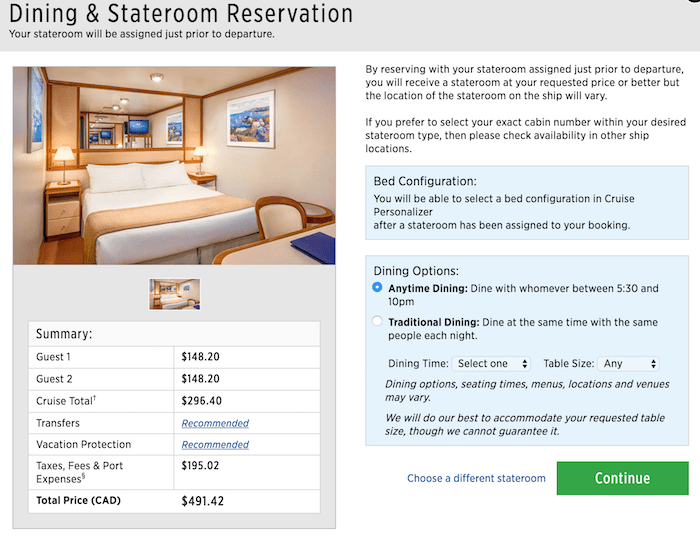Open the Dining Time dropdown
This screenshot has width=700, height=543.
click(491, 363)
